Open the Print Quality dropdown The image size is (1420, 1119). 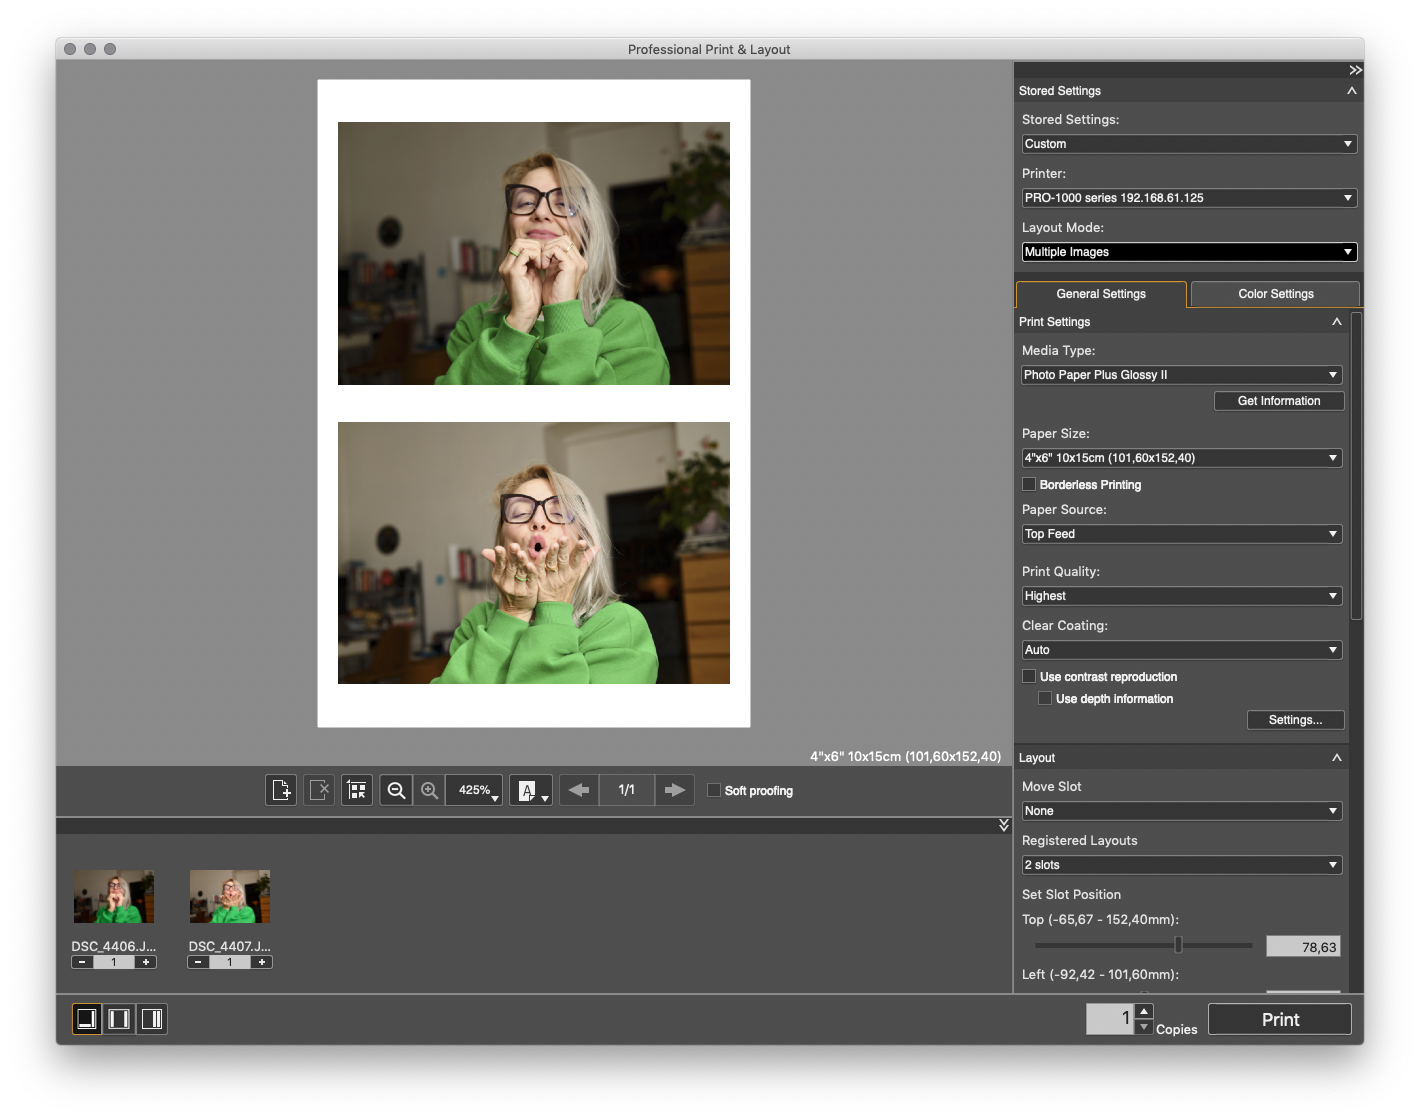(x=1181, y=596)
